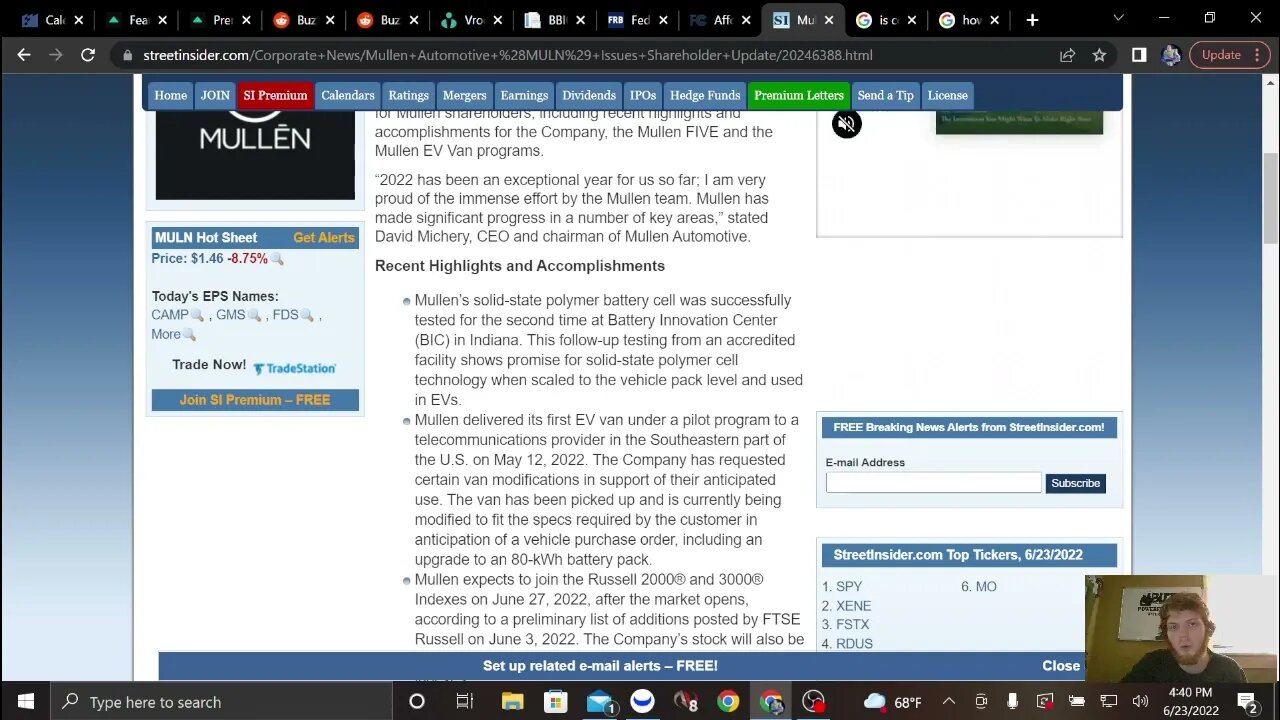The height and width of the screenshot is (720, 1280).
Task: Show hidden system tray icons
Action: 949,702
